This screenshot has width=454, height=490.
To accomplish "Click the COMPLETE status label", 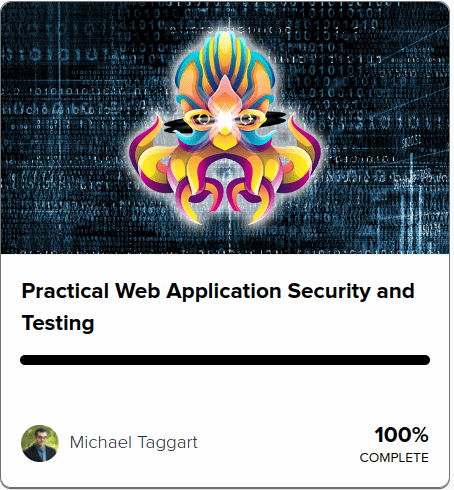I will click(x=394, y=458).
